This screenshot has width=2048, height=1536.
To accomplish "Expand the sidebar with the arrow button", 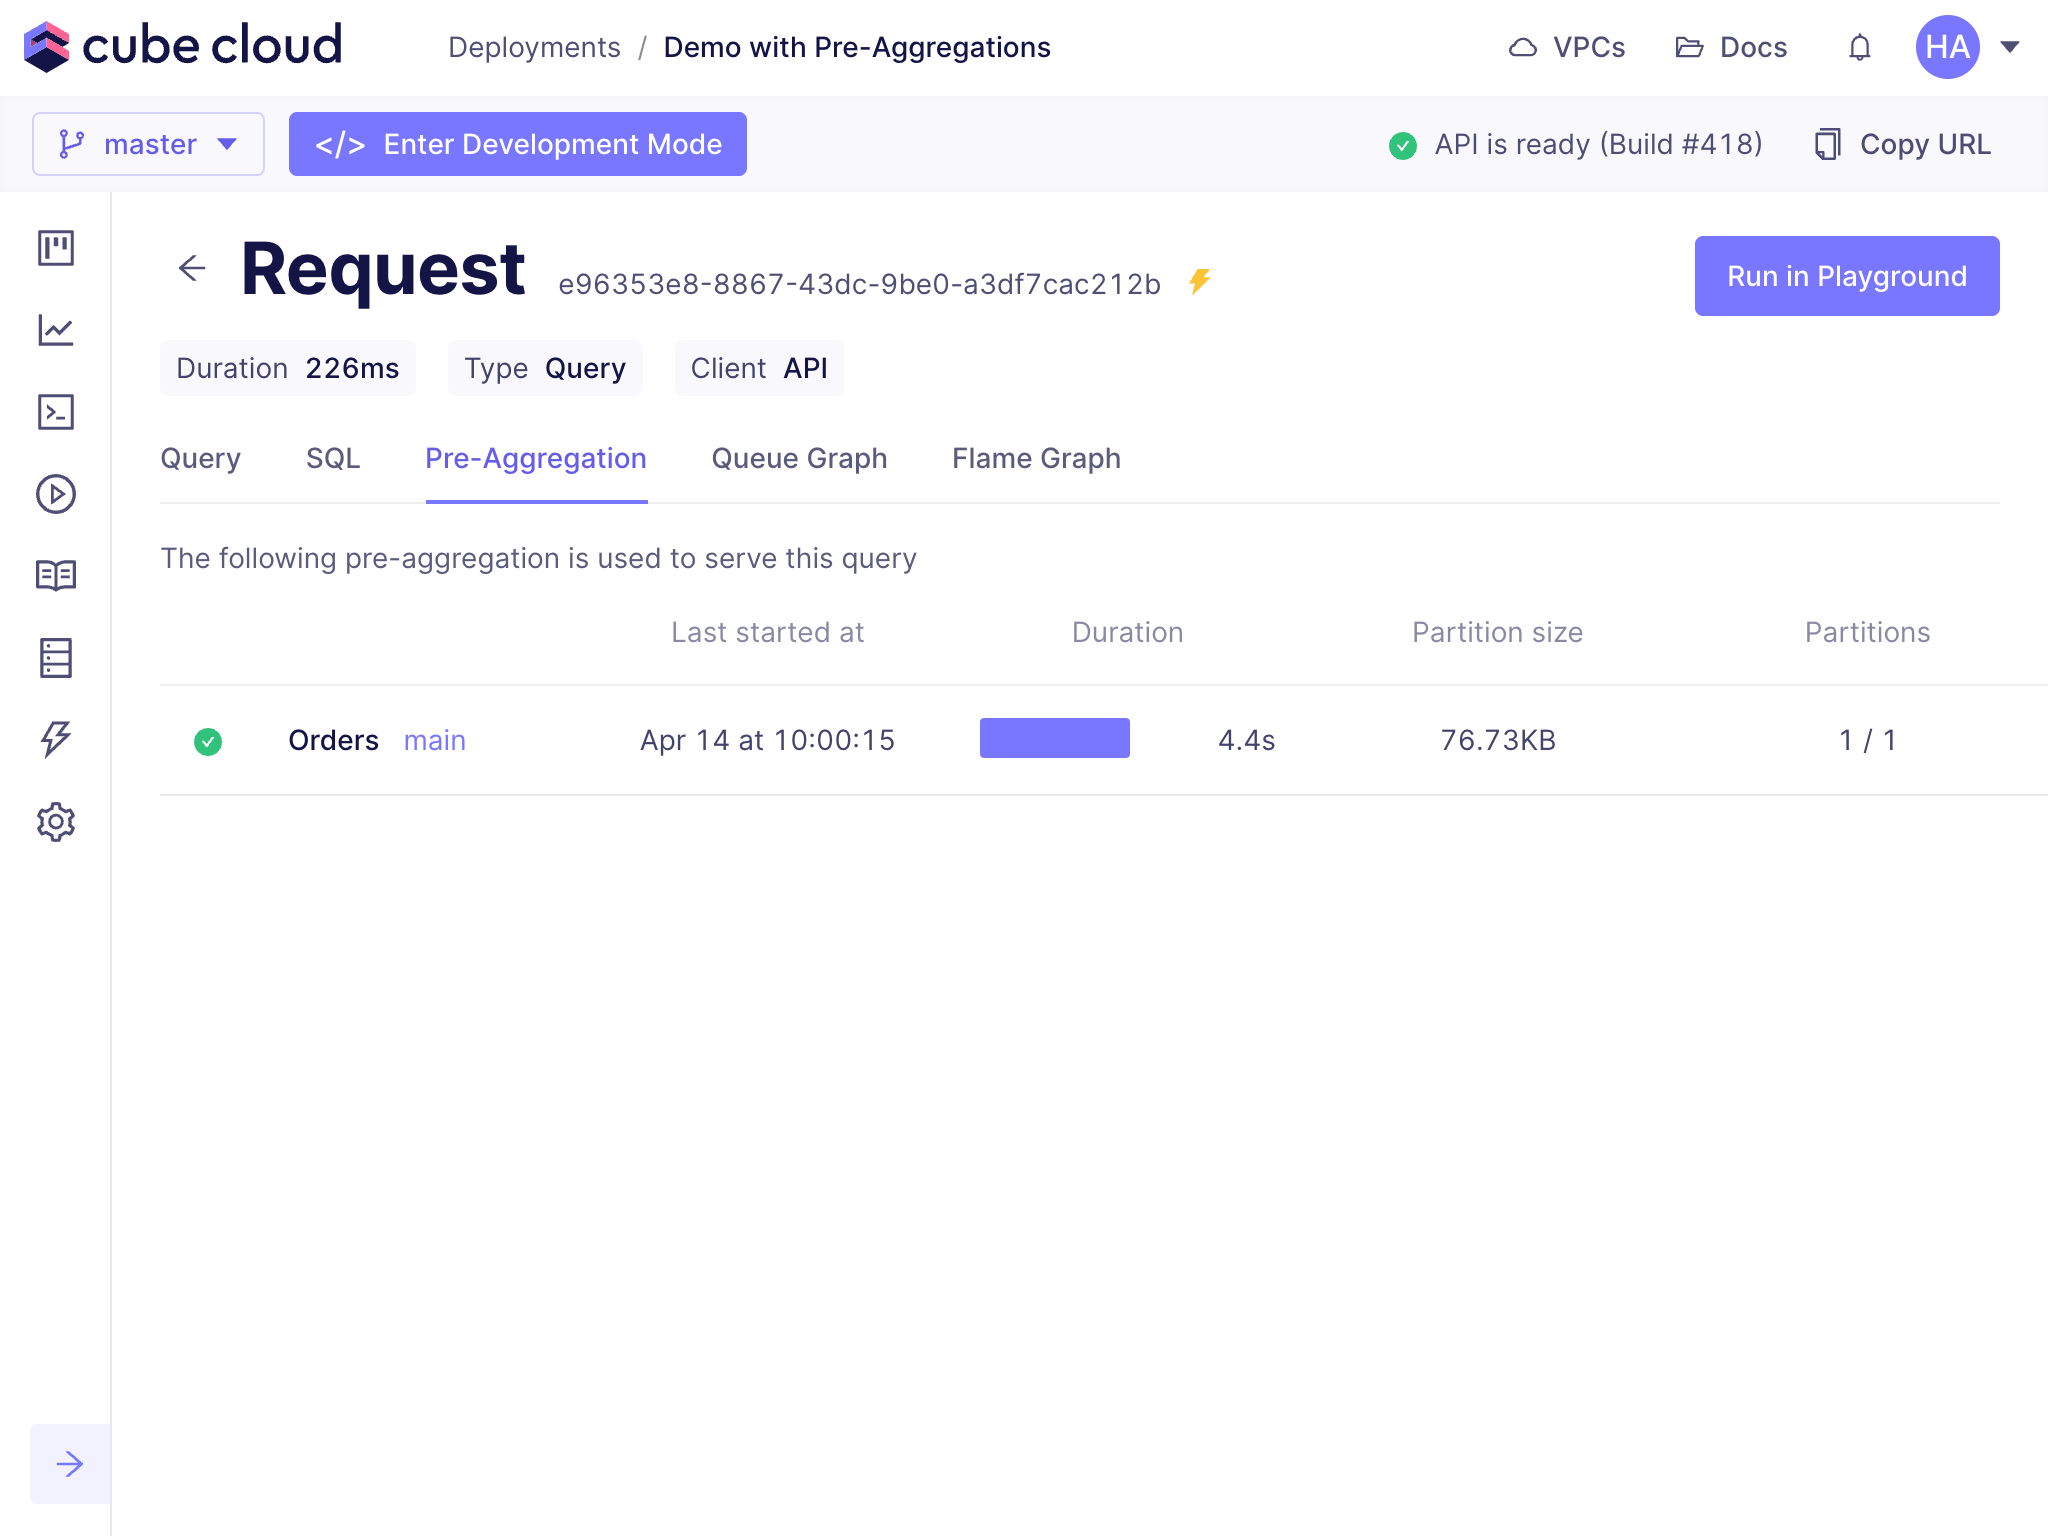I will pos(70,1464).
